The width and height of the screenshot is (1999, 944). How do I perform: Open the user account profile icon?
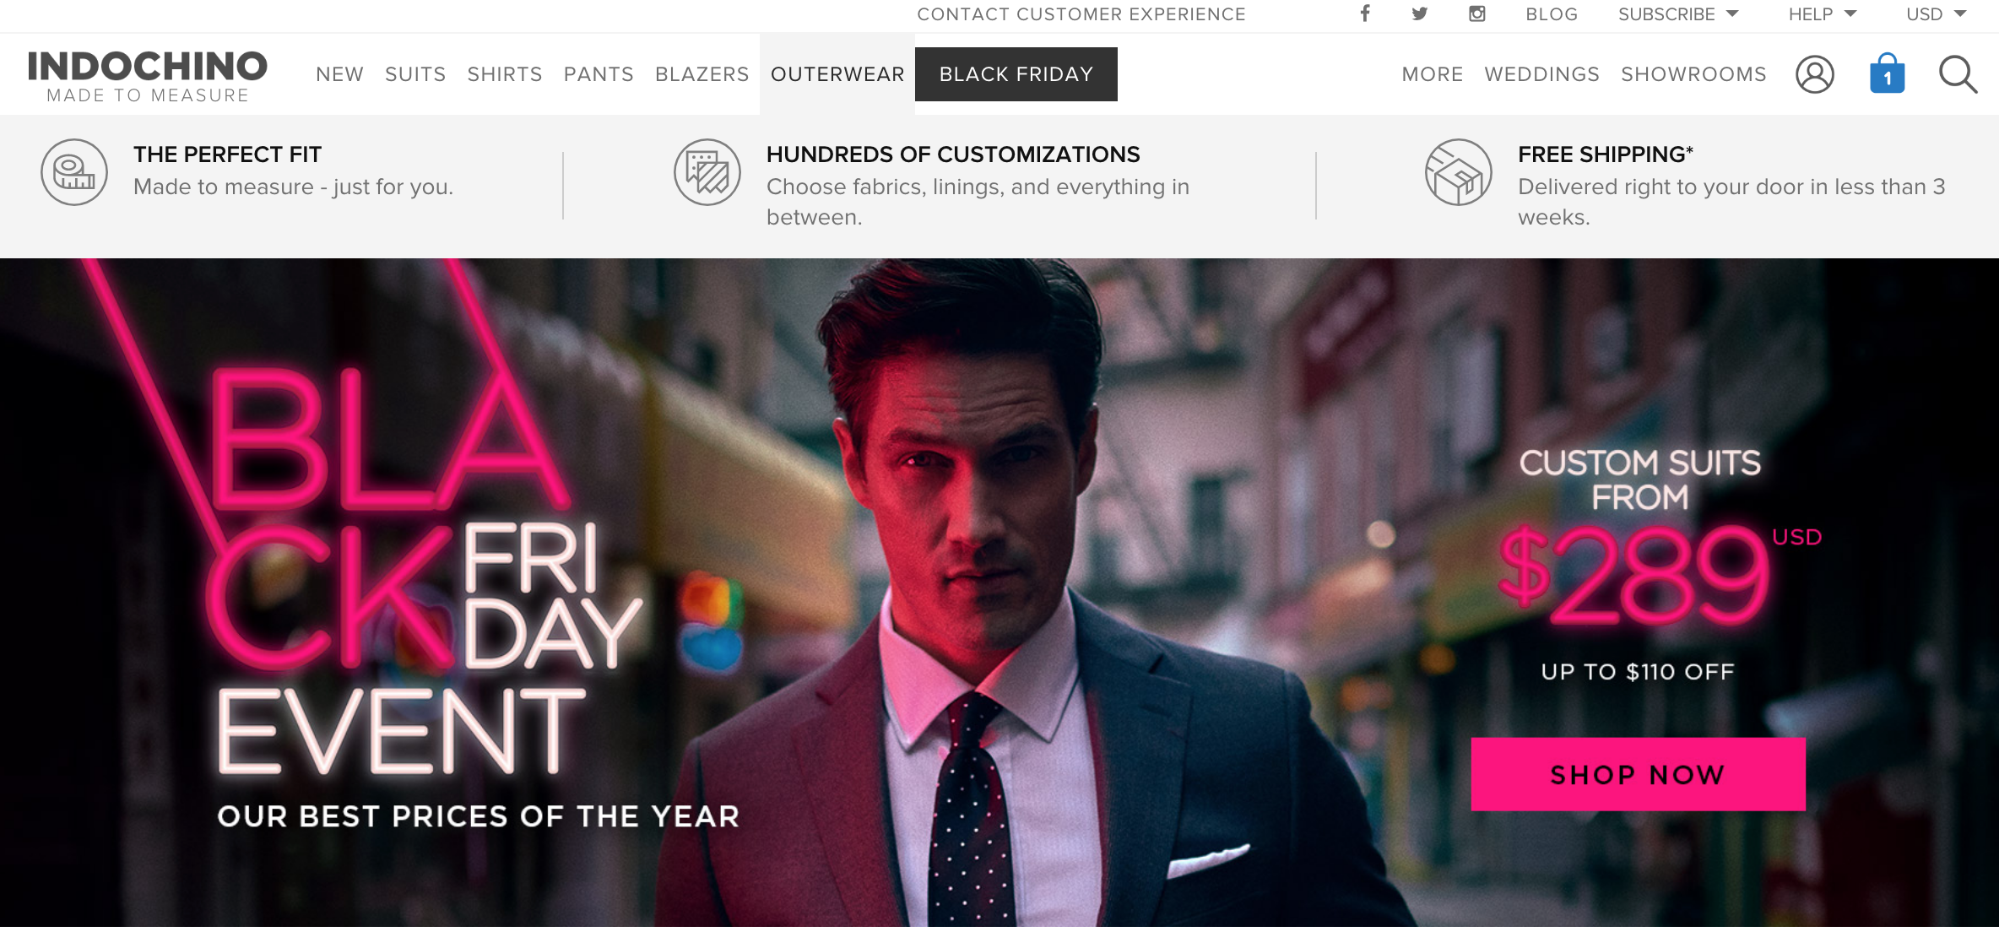pyautogui.click(x=1815, y=74)
